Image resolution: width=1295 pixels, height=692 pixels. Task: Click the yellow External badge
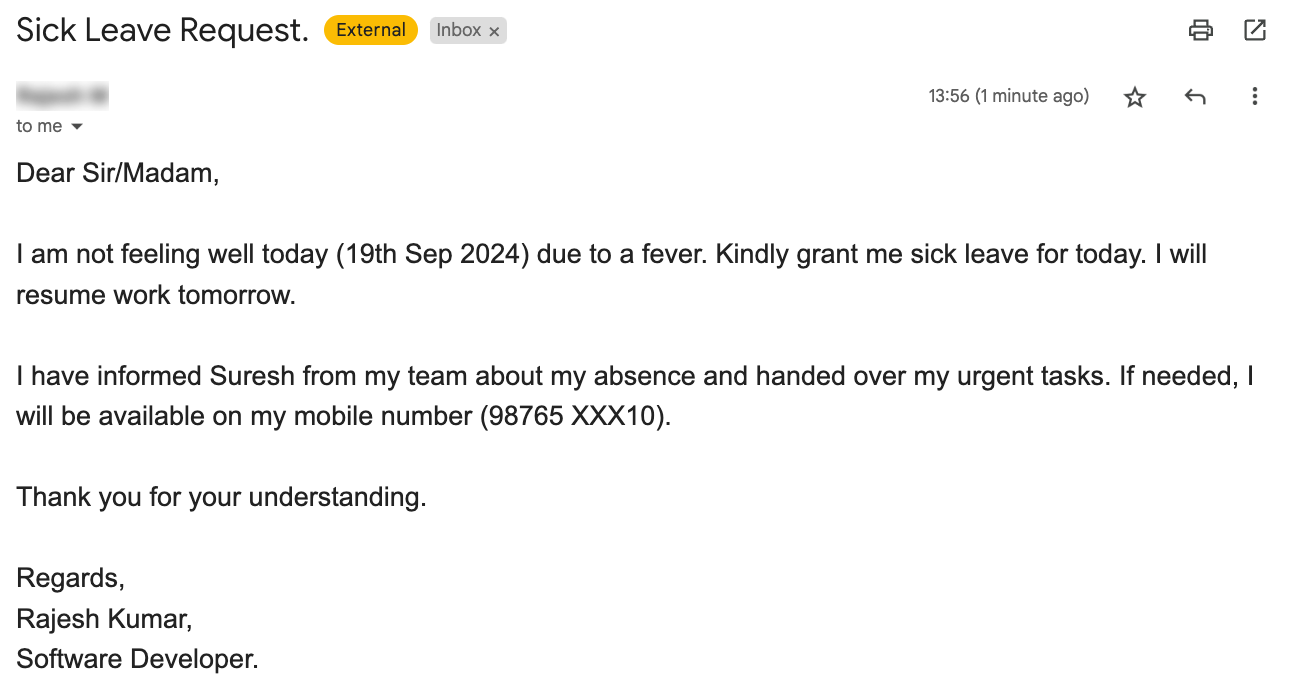pyautogui.click(x=370, y=29)
